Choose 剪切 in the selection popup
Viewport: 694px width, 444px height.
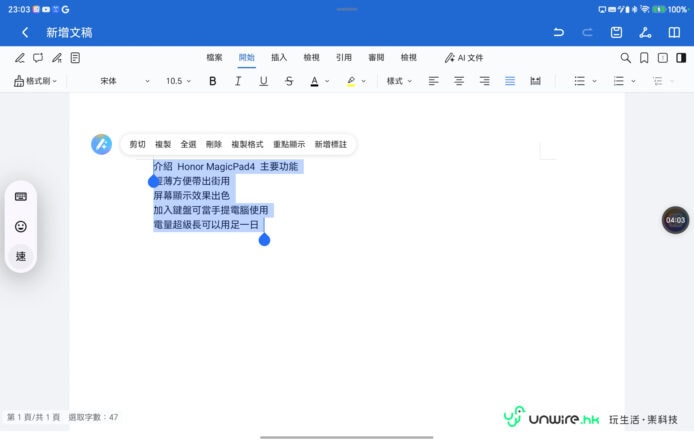[x=137, y=144]
